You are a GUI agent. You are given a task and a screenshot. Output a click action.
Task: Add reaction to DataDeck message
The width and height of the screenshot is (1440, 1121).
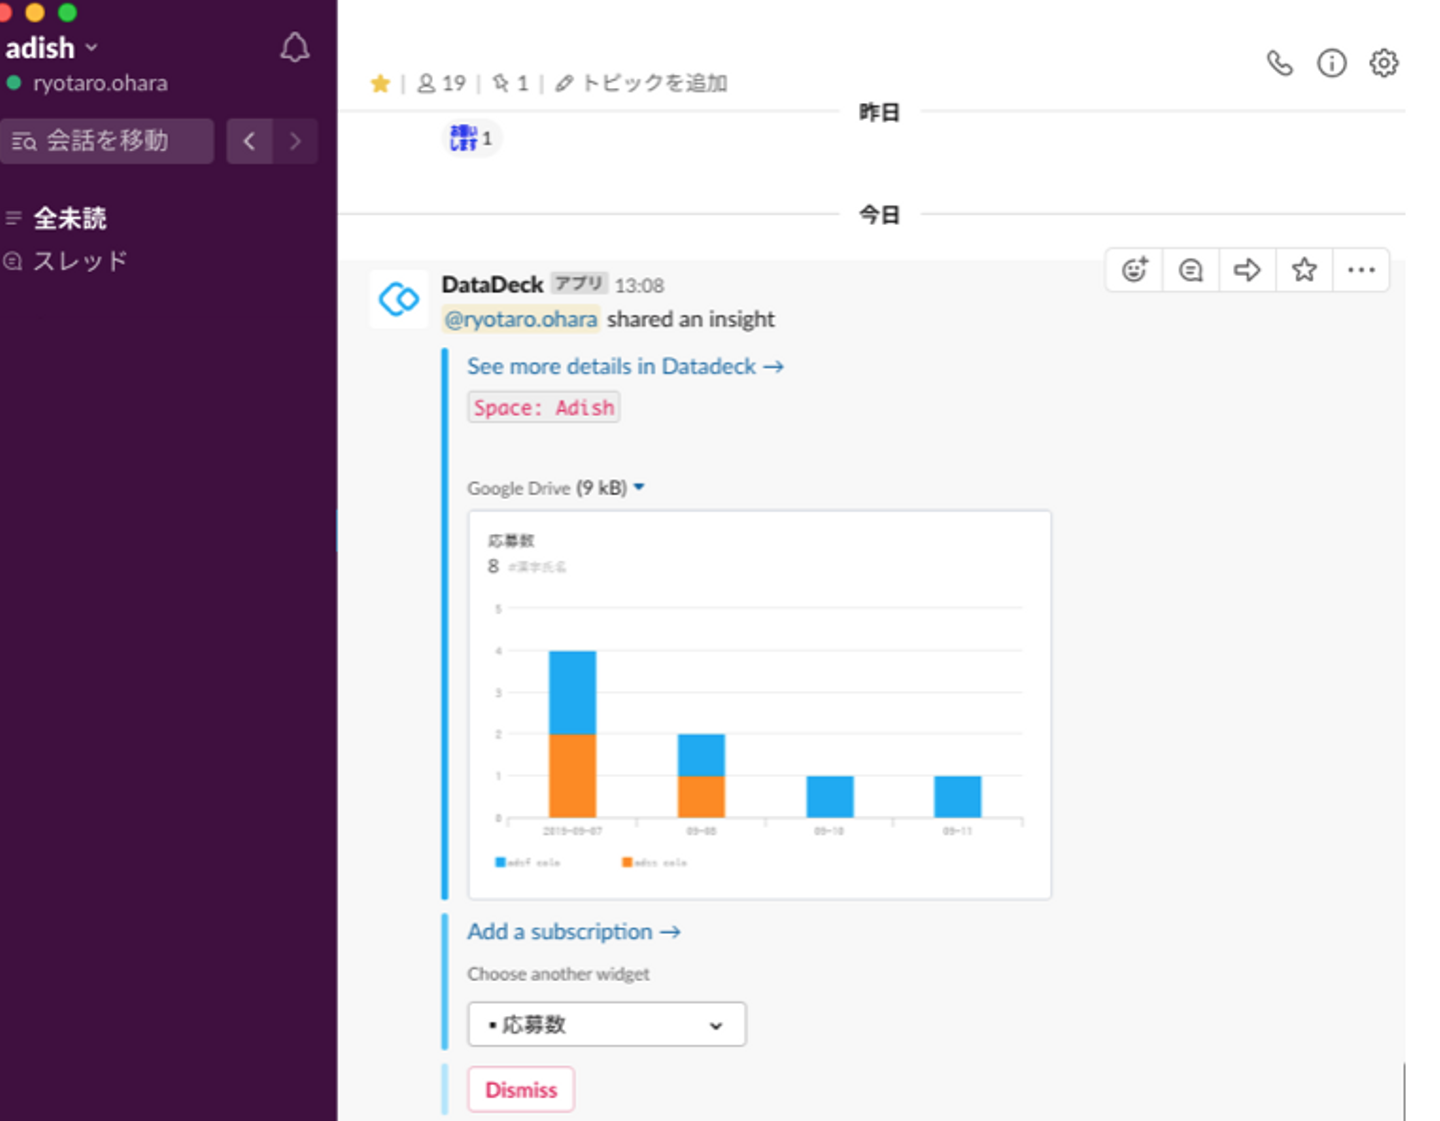click(x=1134, y=270)
